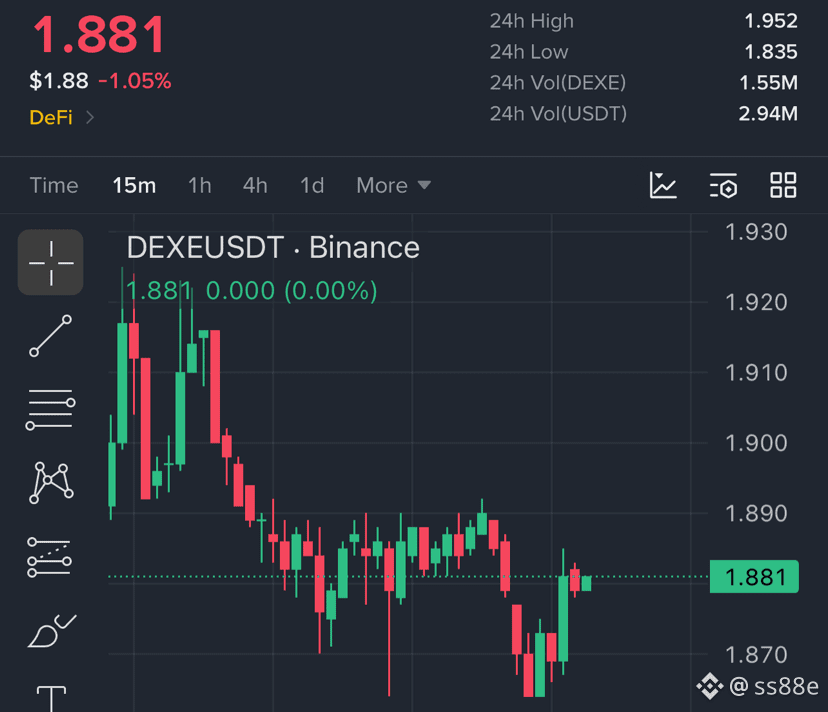Select the 1h interval tab
This screenshot has height=712, width=828.
coord(200,185)
